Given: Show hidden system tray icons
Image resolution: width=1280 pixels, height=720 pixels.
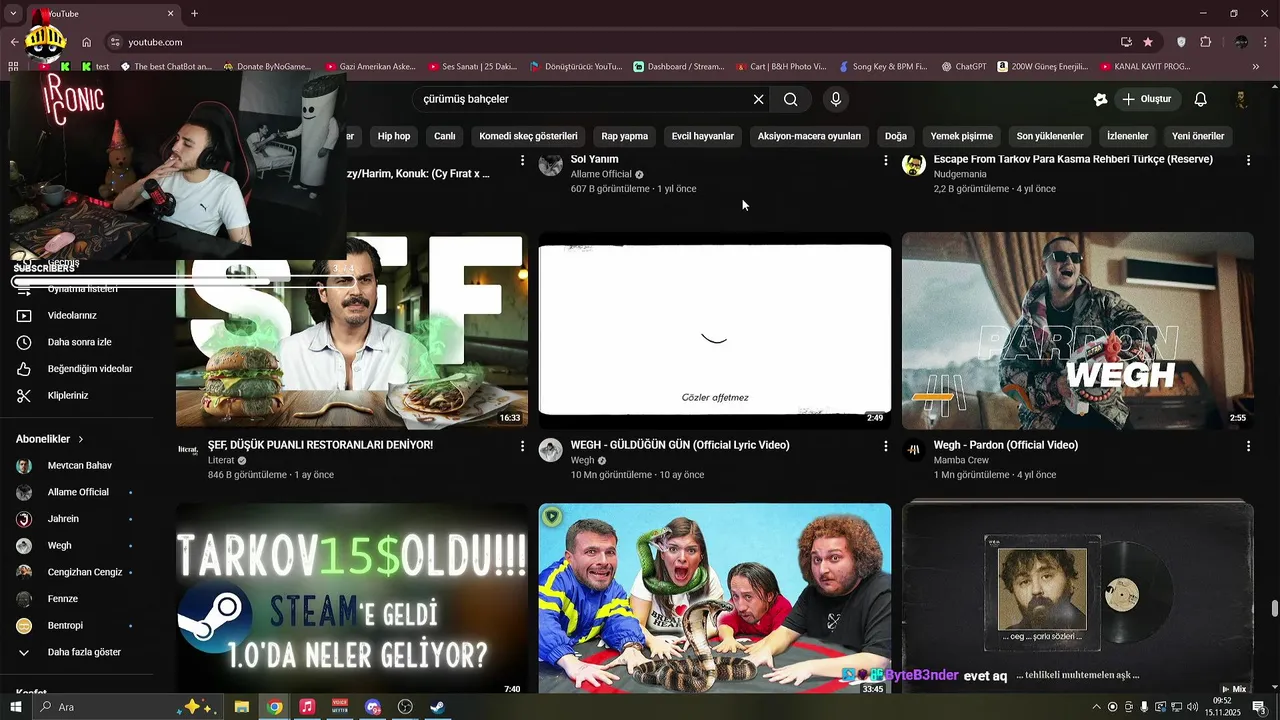Looking at the screenshot, I should coord(1096,707).
